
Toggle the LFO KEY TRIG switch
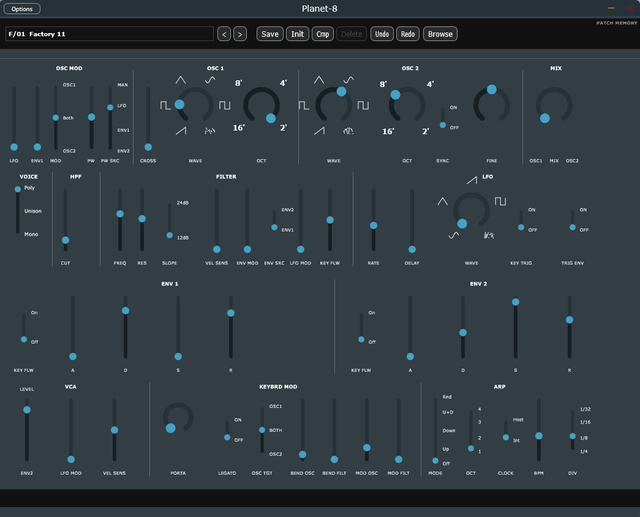(x=521, y=220)
